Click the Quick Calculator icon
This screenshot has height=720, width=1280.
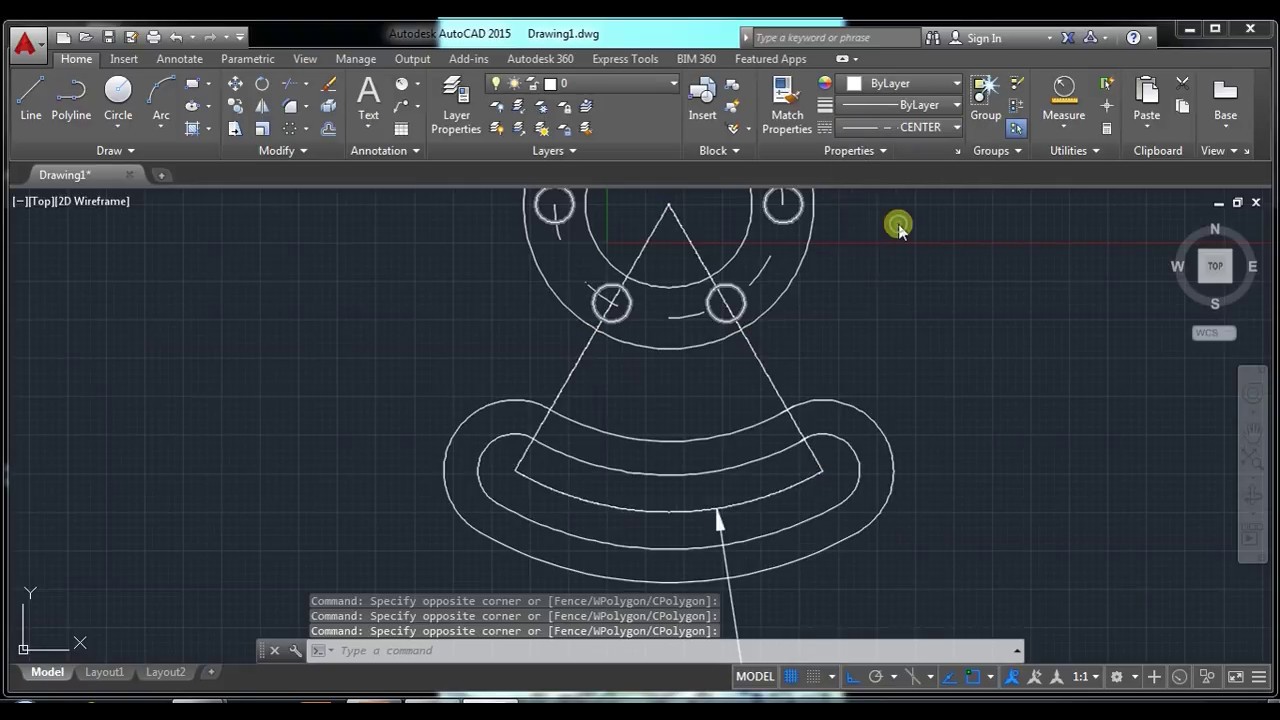click(1106, 128)
